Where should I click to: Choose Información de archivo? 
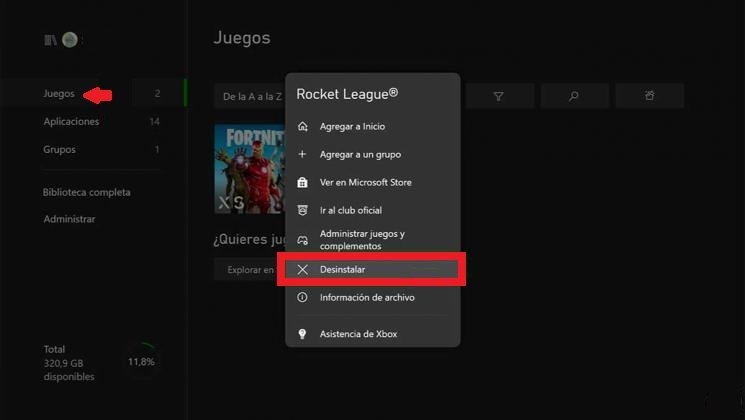[x=373, y=297]
